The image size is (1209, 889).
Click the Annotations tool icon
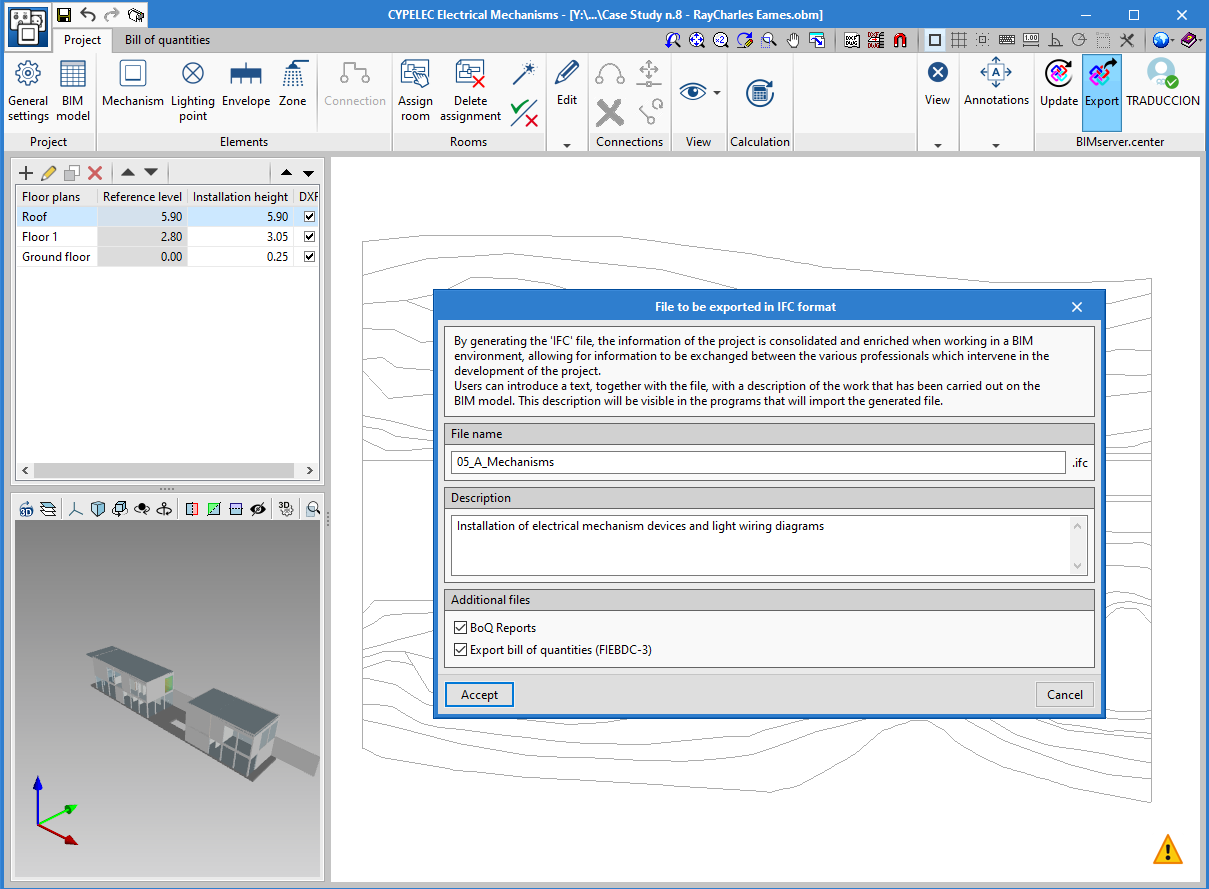tap(996, 84)
